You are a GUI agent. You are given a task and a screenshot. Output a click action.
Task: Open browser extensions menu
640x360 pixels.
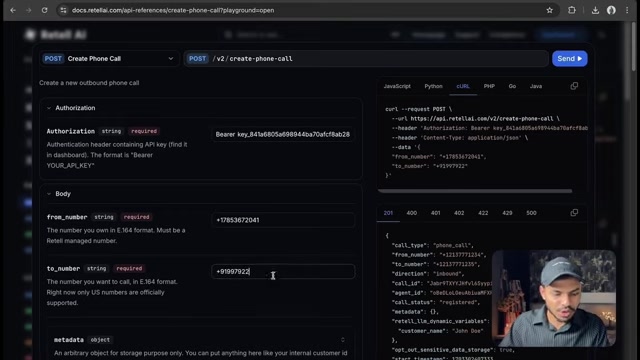click(572, 10)
